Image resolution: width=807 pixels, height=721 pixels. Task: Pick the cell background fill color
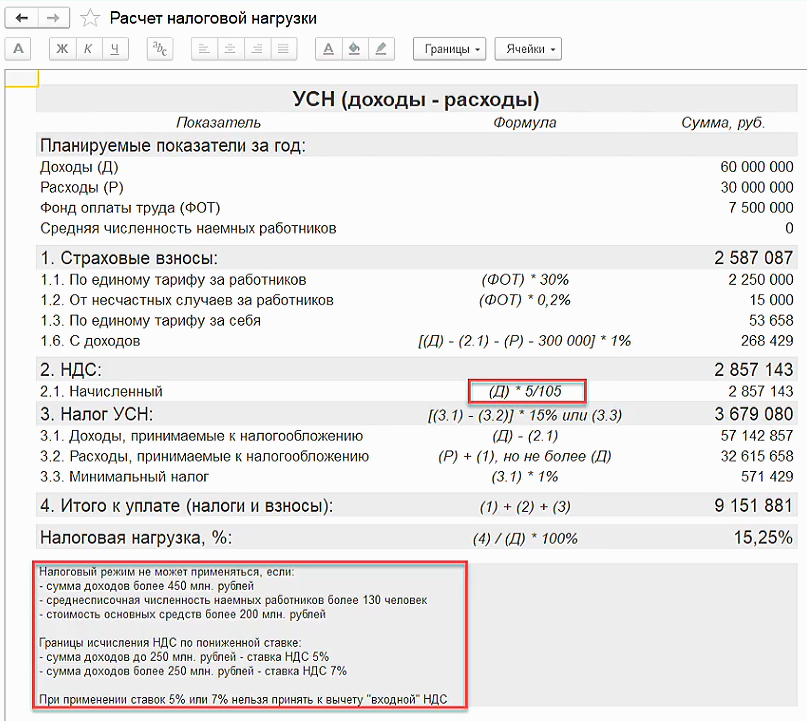[354, 48]
